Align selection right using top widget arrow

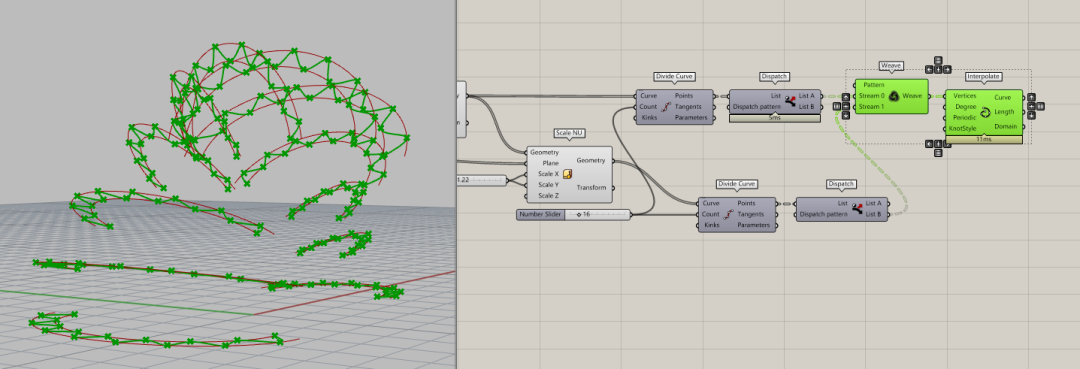click(947, 70)
